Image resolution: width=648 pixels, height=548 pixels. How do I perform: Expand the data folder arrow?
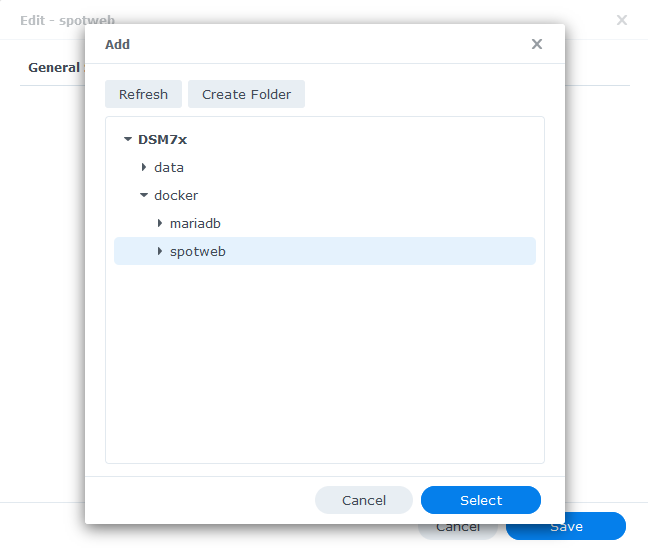[x=144, y=167]
